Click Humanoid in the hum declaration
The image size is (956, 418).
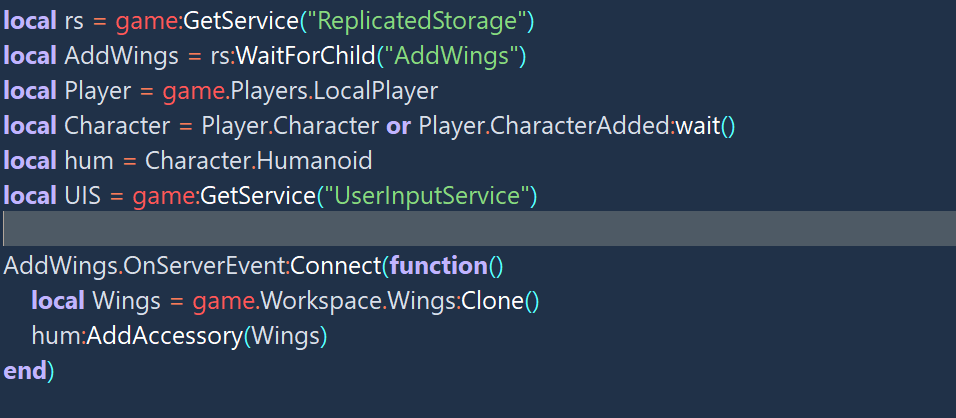[314, 161]
